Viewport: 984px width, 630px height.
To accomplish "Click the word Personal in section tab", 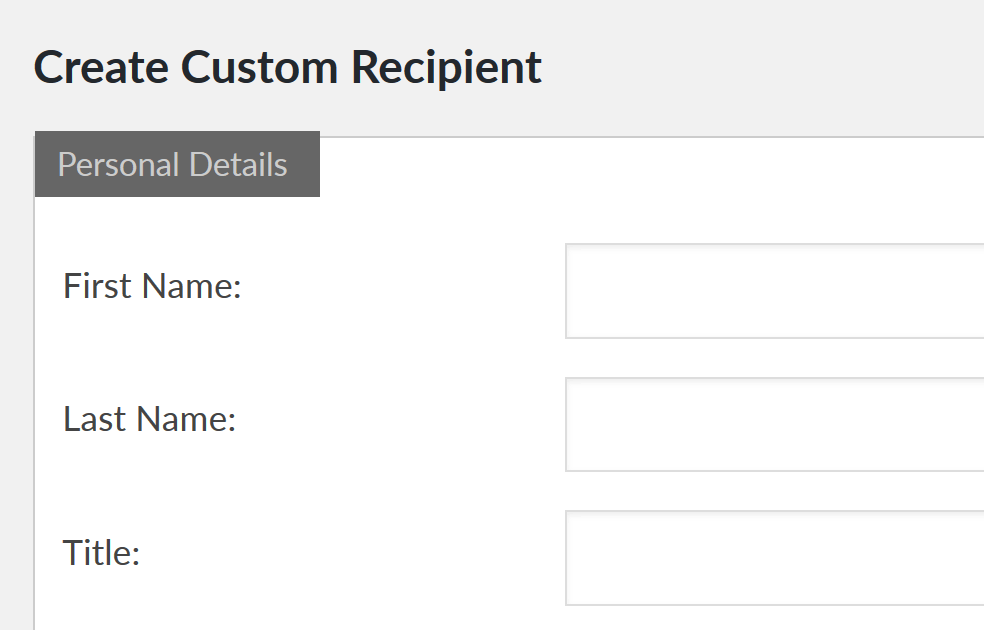I will [118, 164].
